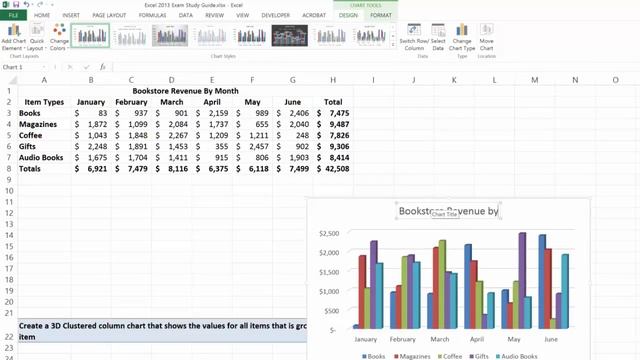Switch to the DEVELOPER tab
Viewport: 640px width, 360px height.
click(x=276, y=15)
